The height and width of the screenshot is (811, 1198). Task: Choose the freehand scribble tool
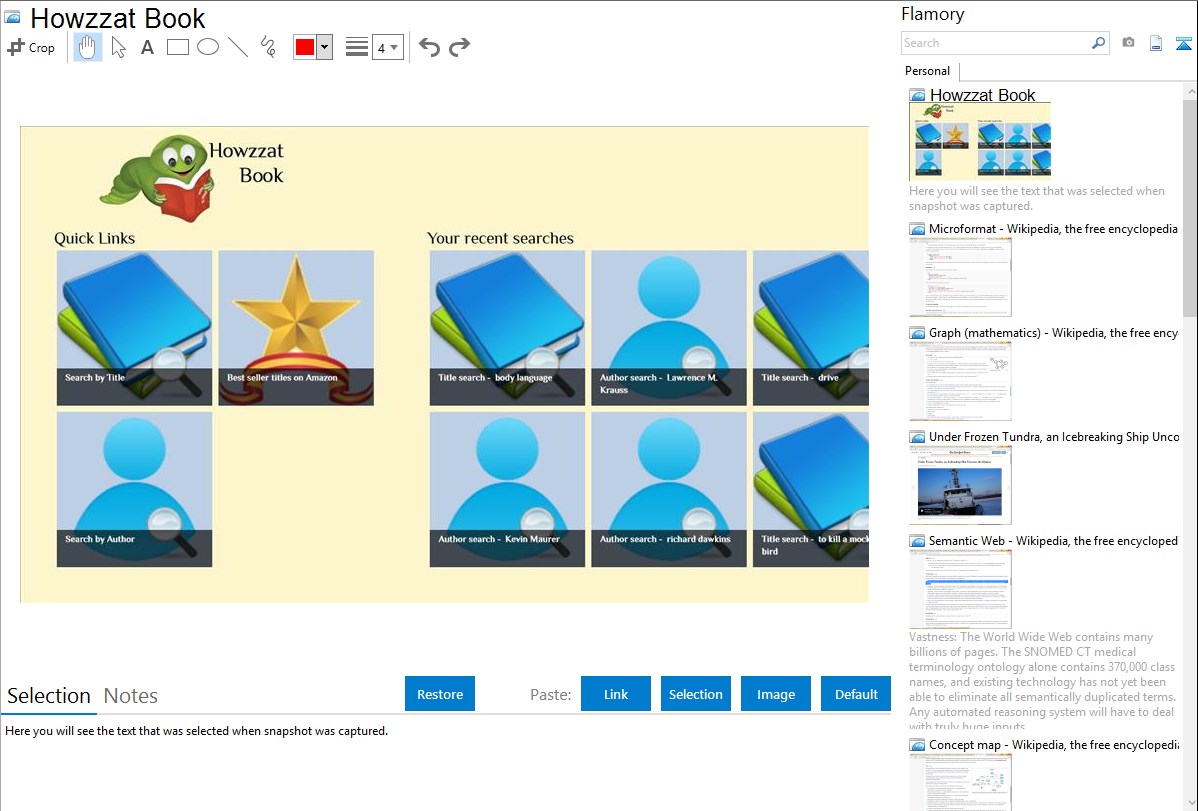click(x=268, y=47)
